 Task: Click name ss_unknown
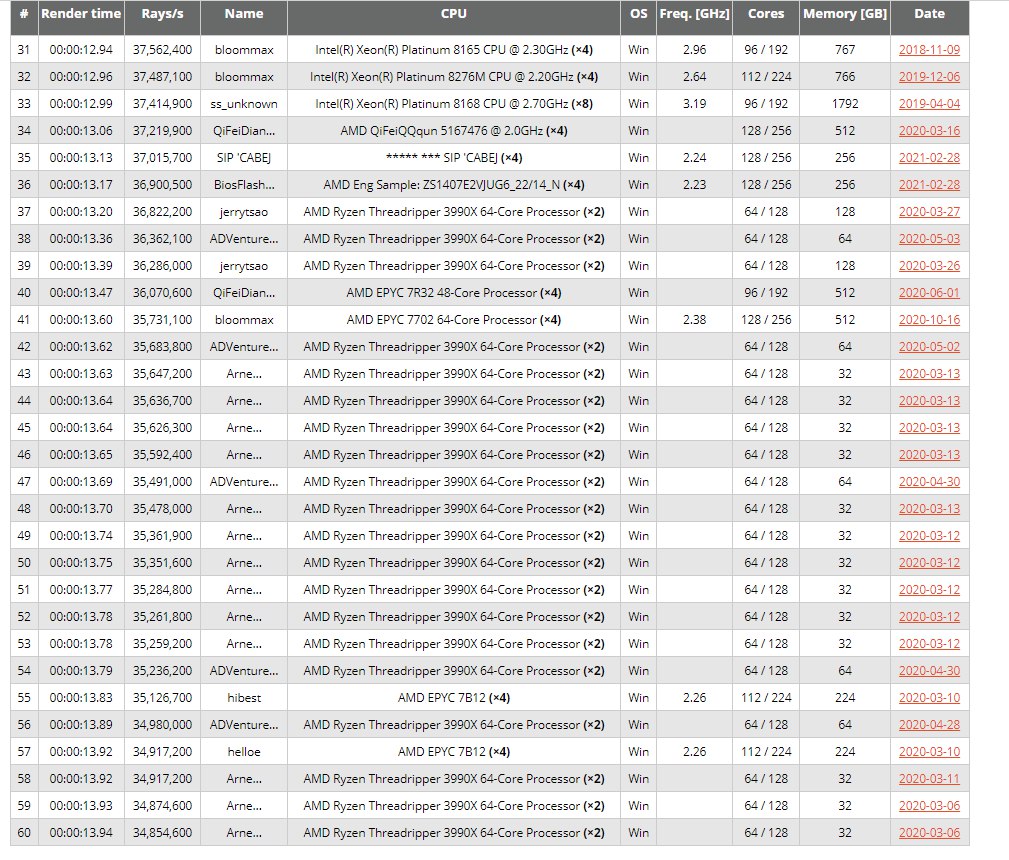244,104
